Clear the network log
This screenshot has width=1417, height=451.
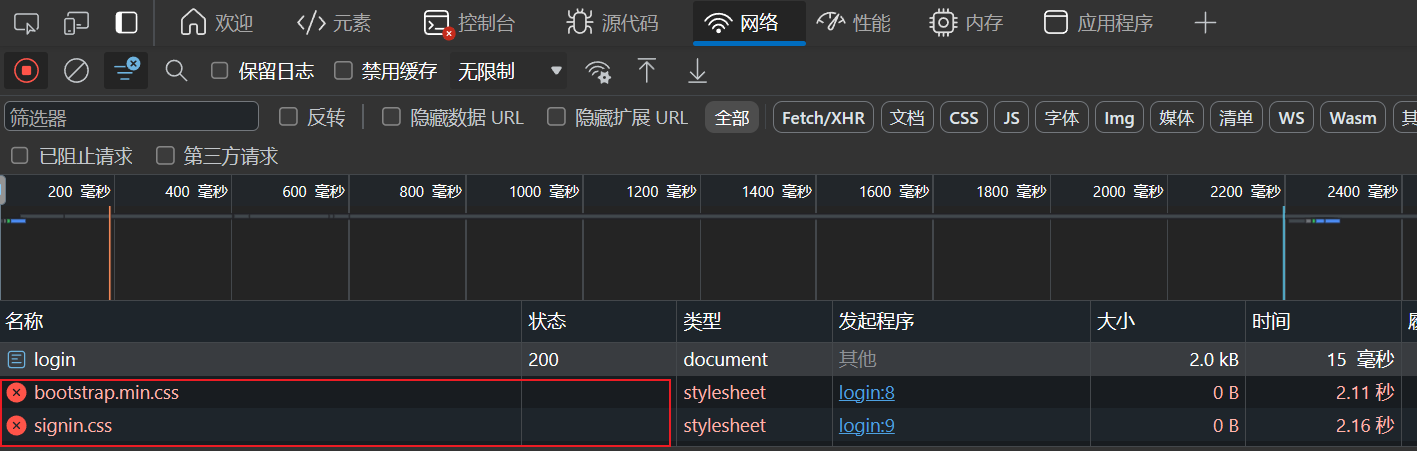click(77, 71)
